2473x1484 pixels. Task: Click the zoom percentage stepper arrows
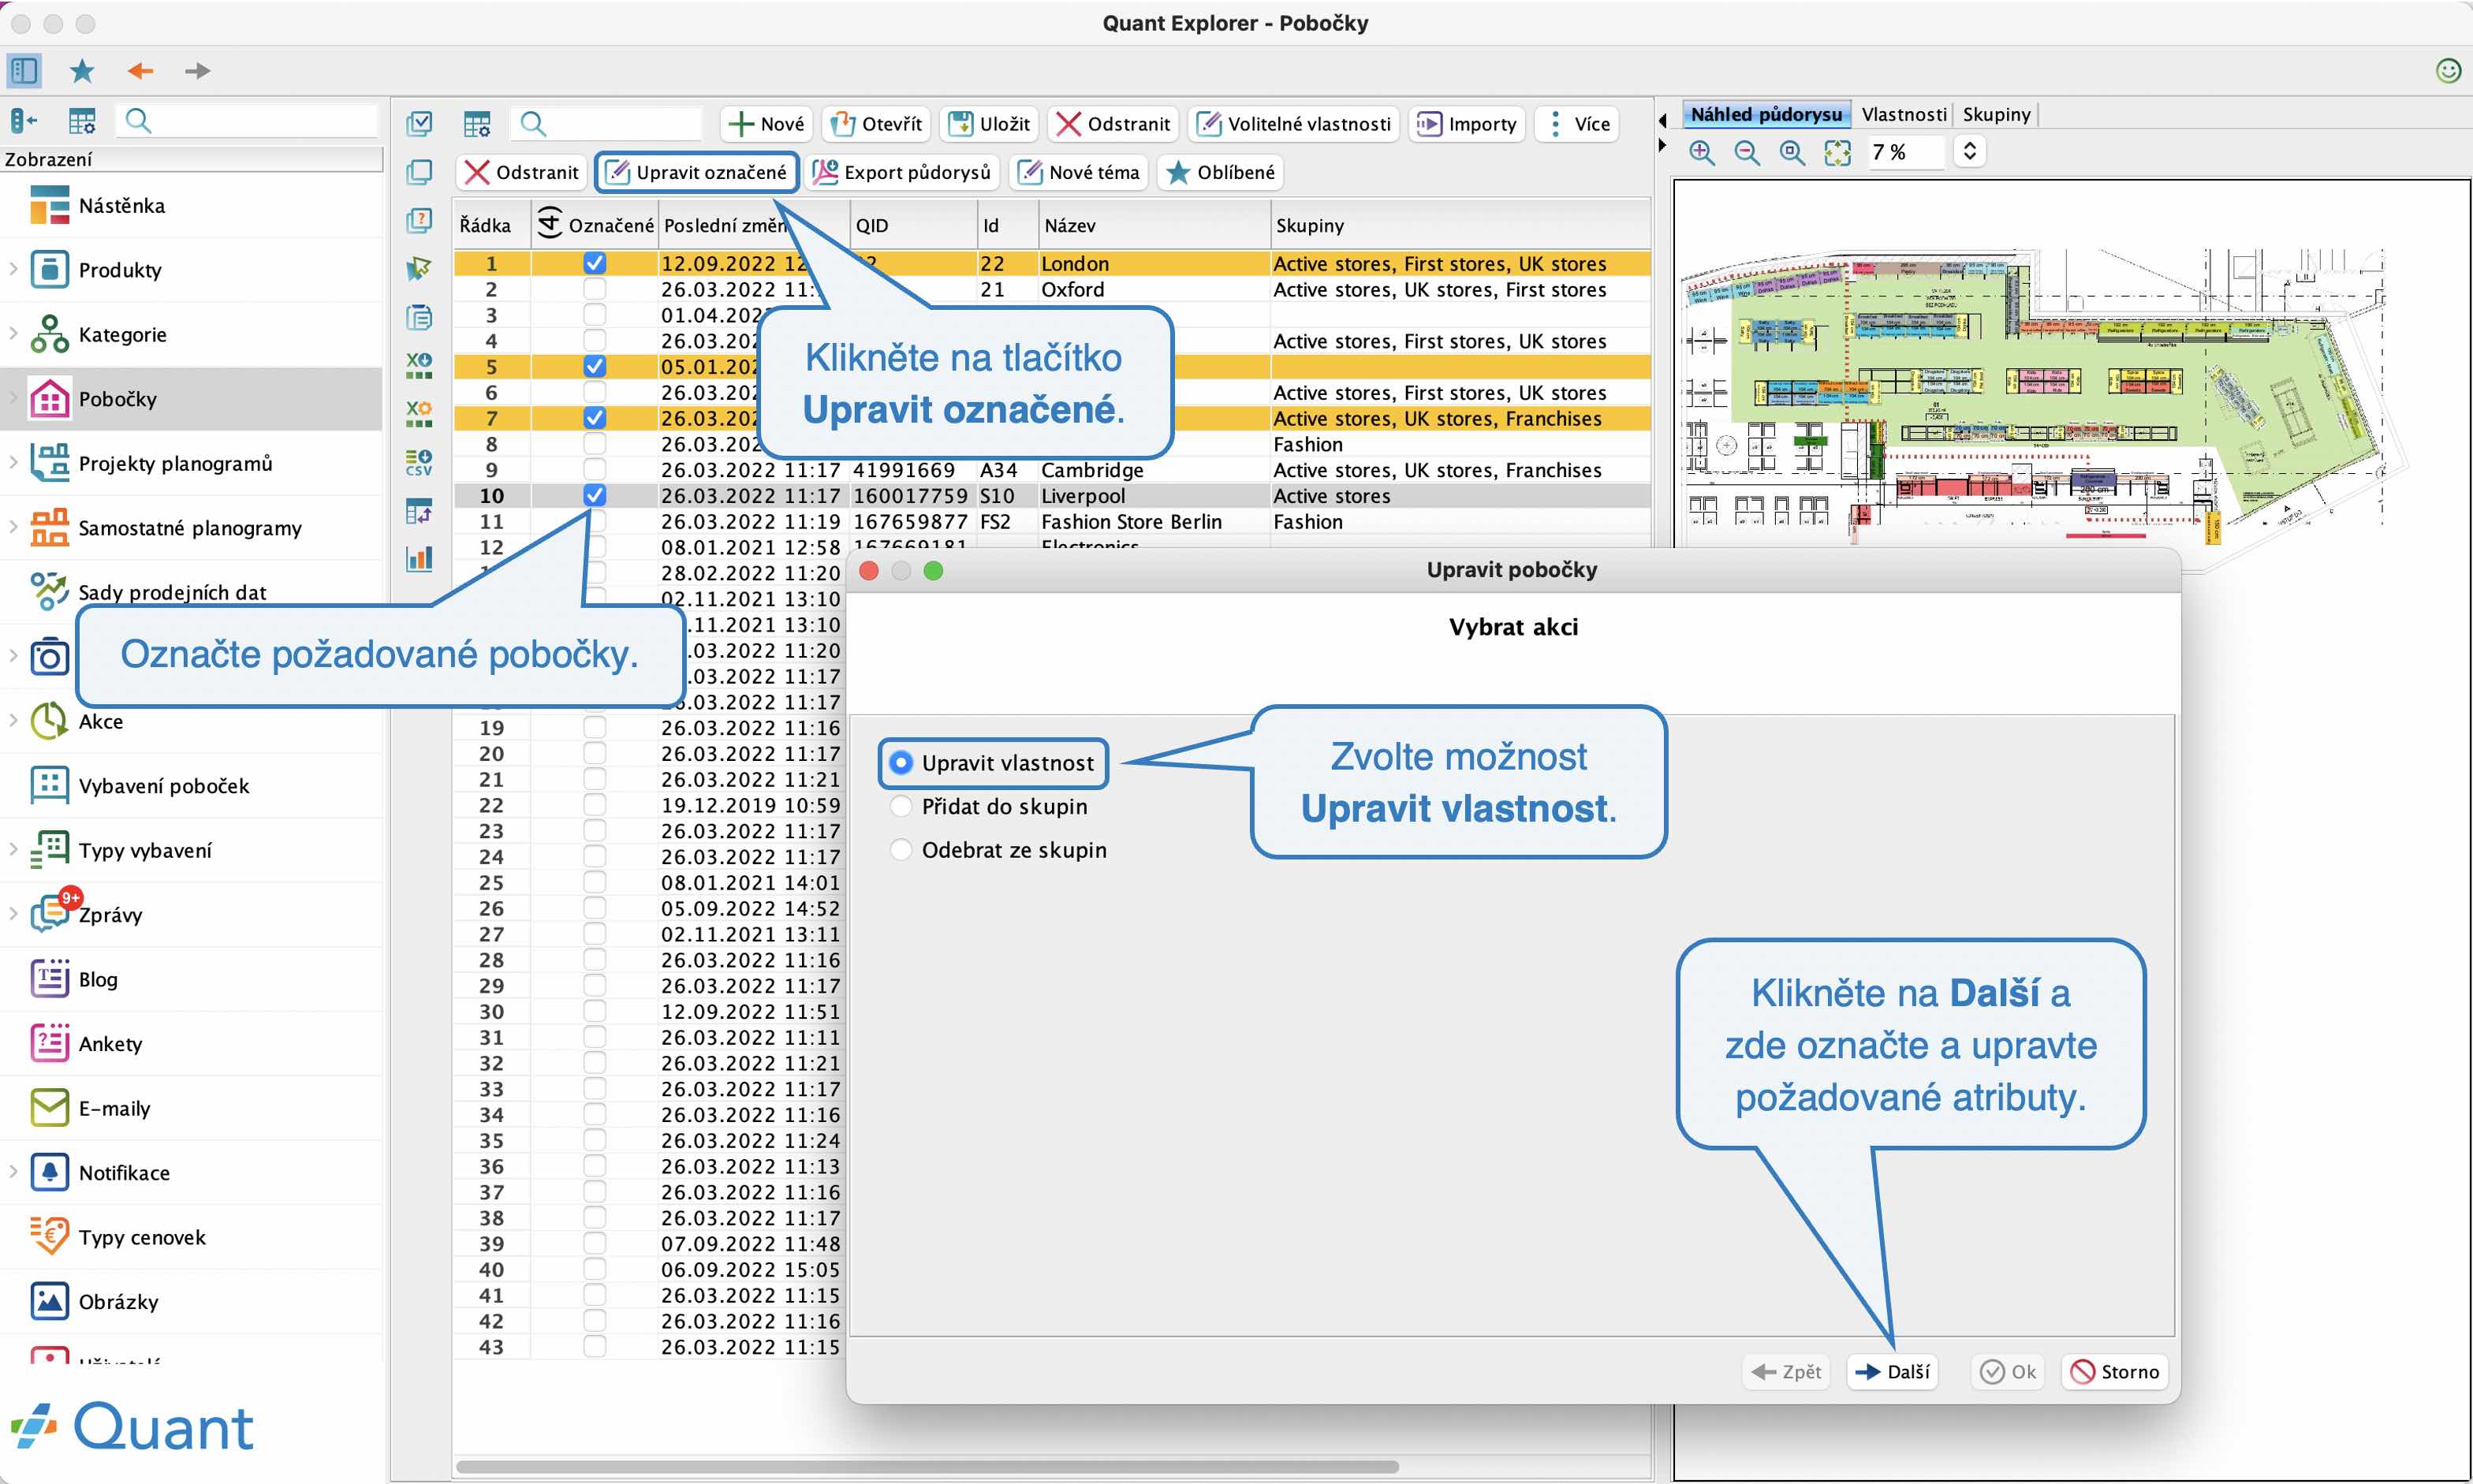point(1969,151)
